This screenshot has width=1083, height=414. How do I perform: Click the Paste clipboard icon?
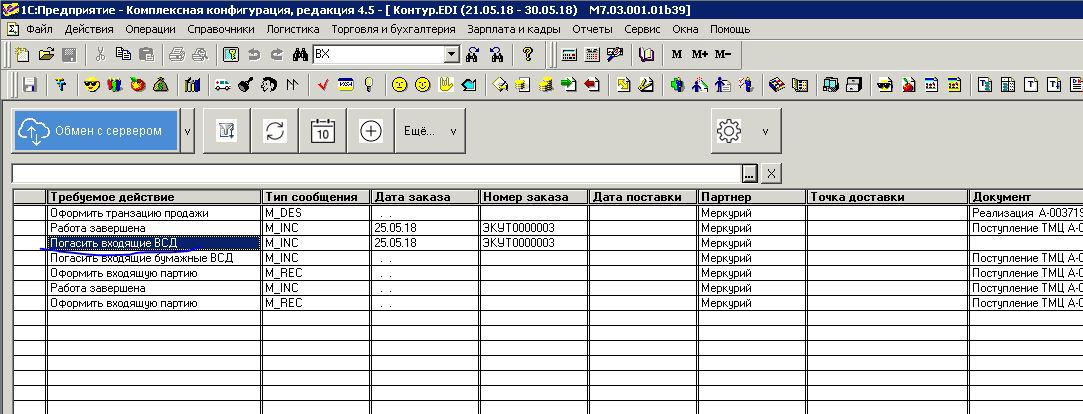(x=146, y=55)
